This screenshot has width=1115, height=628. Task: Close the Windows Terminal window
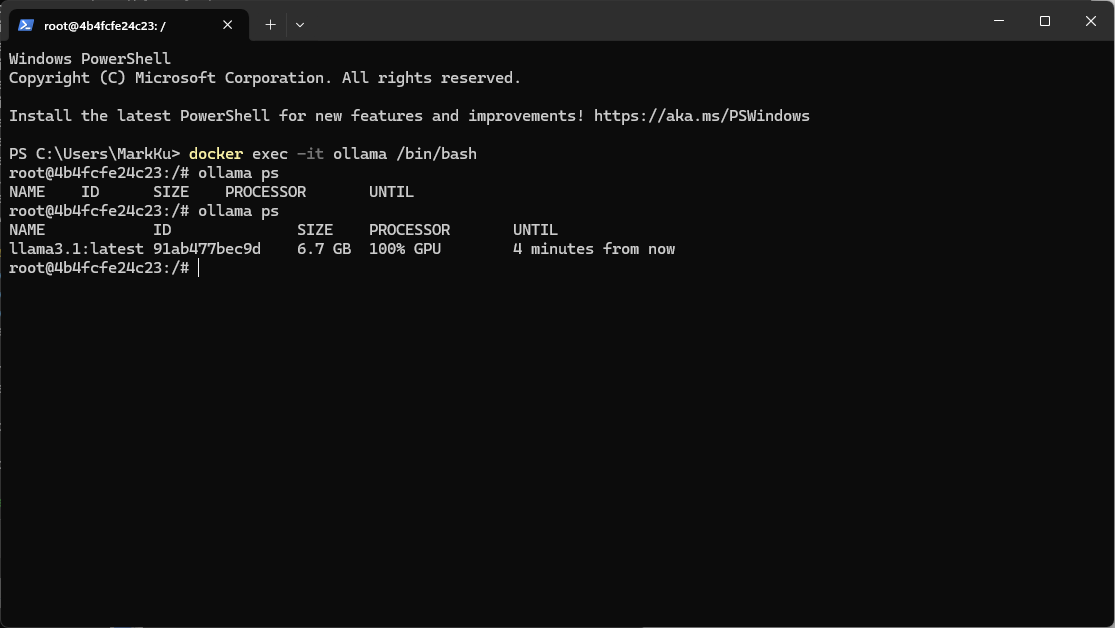click(1090, 21)
